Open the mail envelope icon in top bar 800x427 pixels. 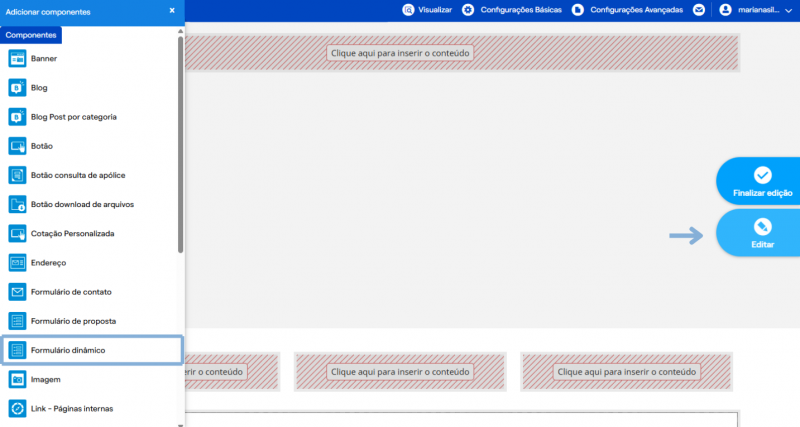click(699, 10)
